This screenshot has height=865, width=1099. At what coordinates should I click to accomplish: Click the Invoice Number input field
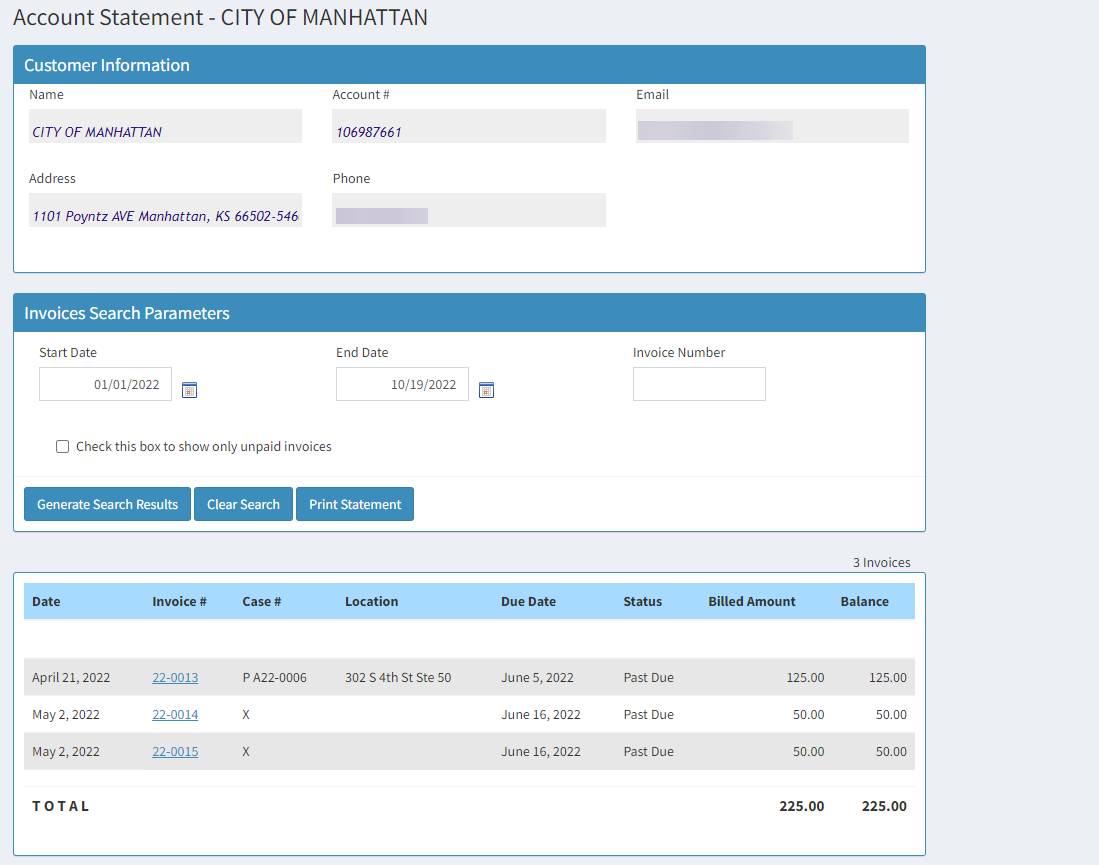coord(699,384)
